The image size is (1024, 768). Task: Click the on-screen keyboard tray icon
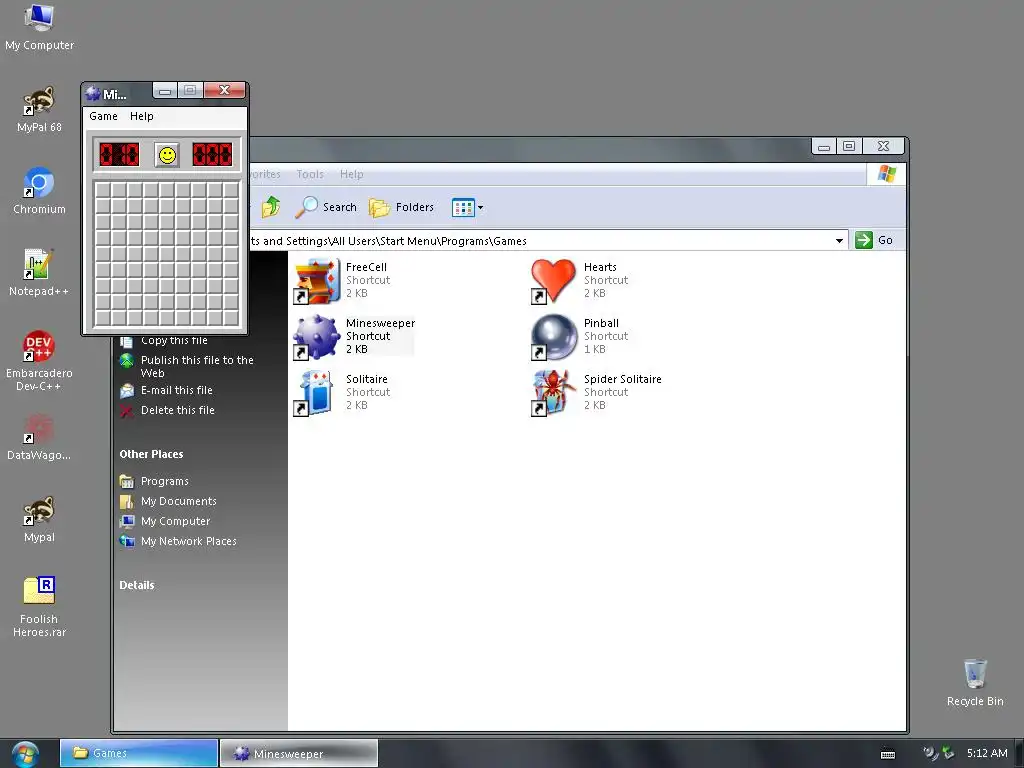pos(888,754)
